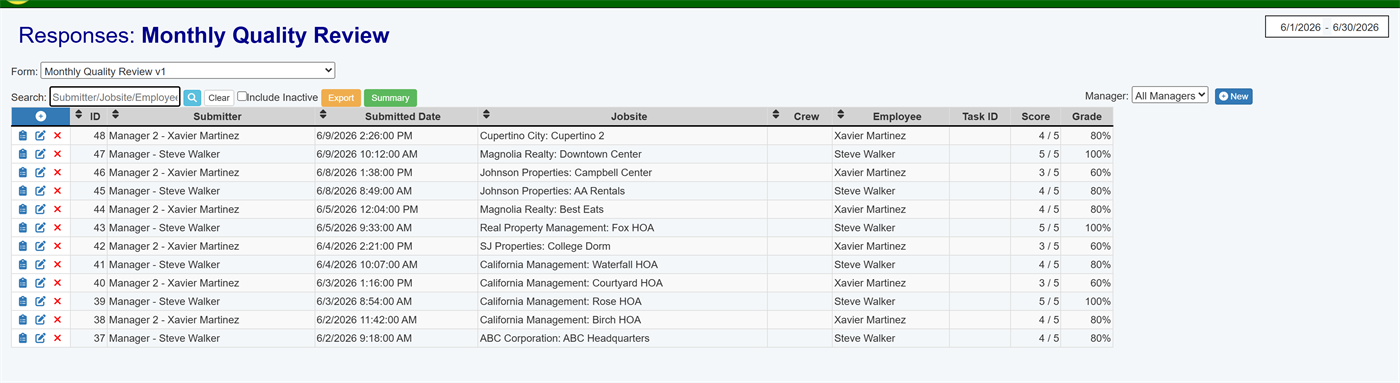This screenshot has width=1400, height=383.
Task: Edit response 48 with the pencil icon
Action: (40, 136)
